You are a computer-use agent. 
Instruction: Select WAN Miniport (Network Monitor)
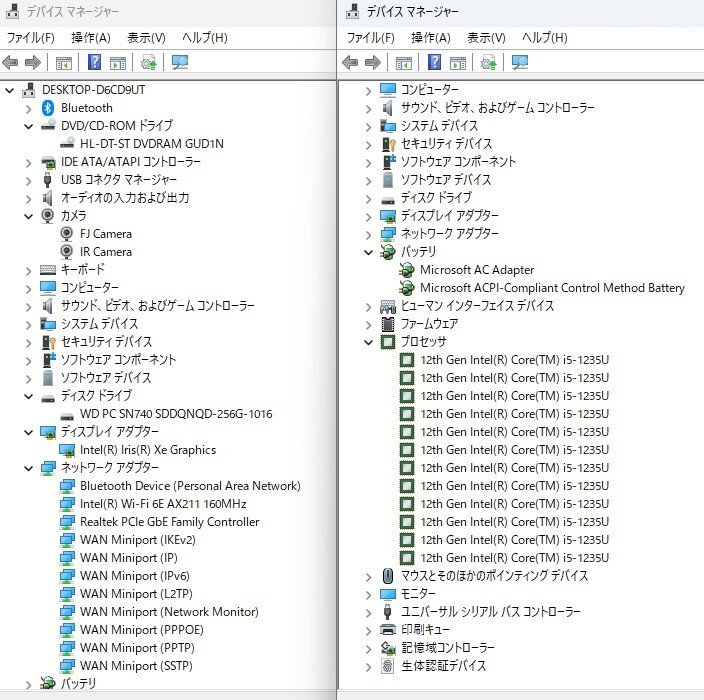(x=169, y=612)
